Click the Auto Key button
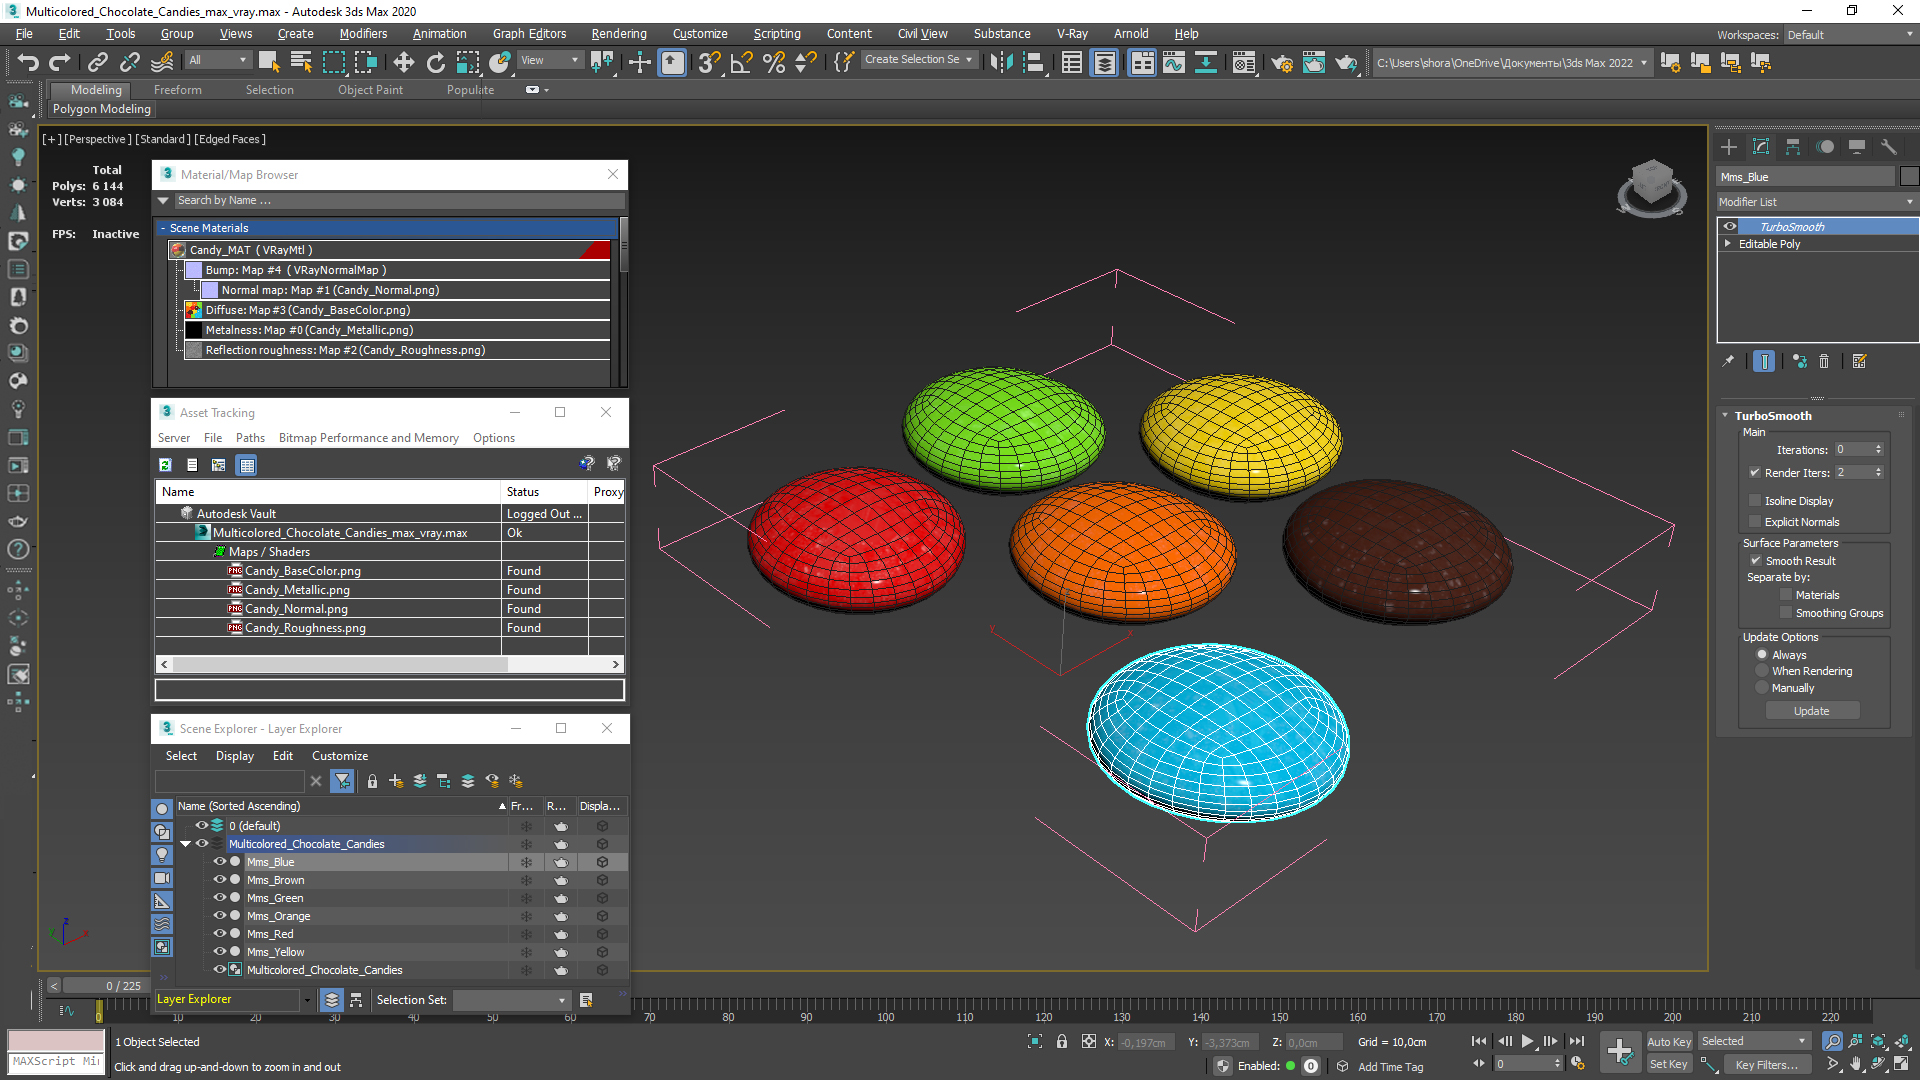Viewport: 1920px width, 1080px height. [1669, 1042]
